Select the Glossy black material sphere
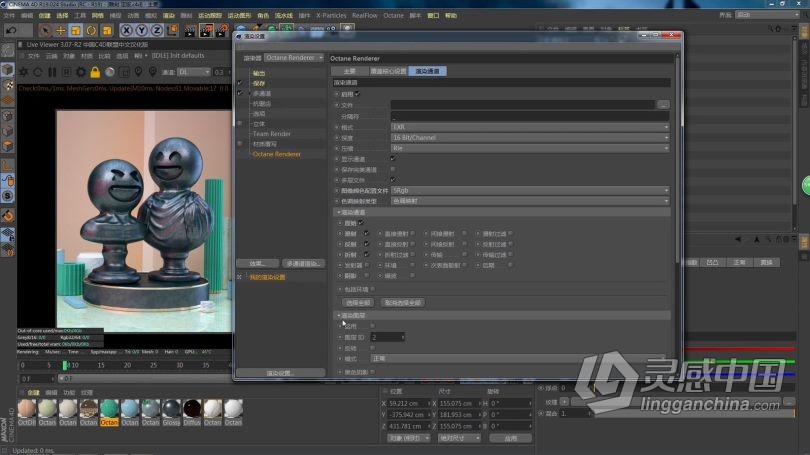The height and width of the screenshot is (455, 810). tap(171, 409)
